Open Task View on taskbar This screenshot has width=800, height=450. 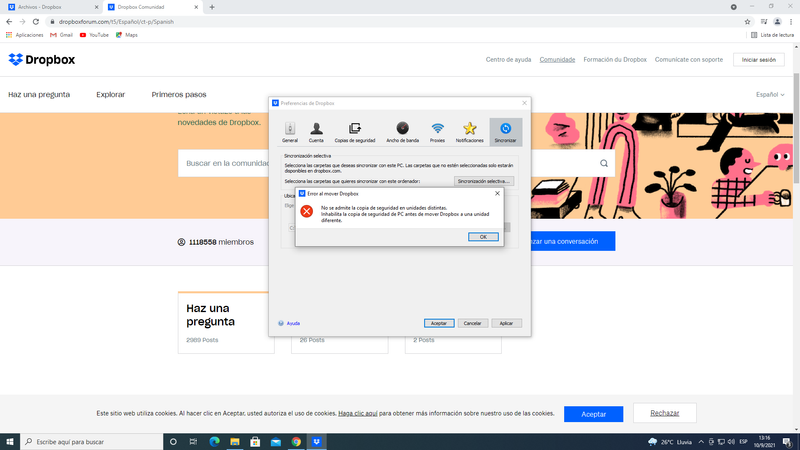click(x=193, y=442)
